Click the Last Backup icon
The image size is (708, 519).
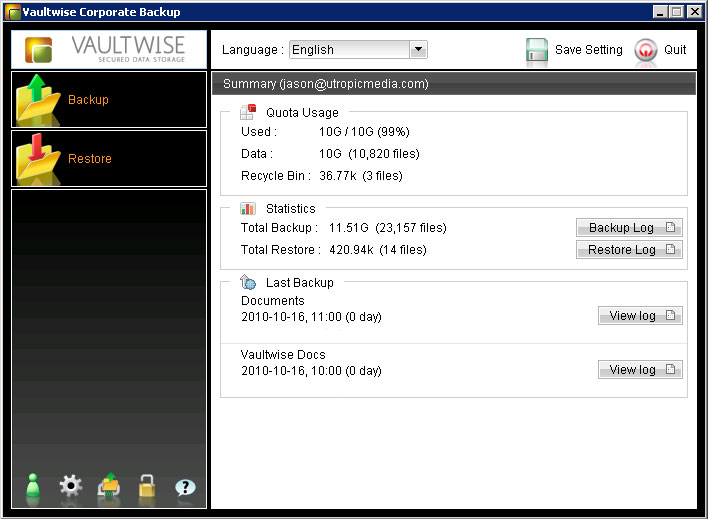(248, 282)
